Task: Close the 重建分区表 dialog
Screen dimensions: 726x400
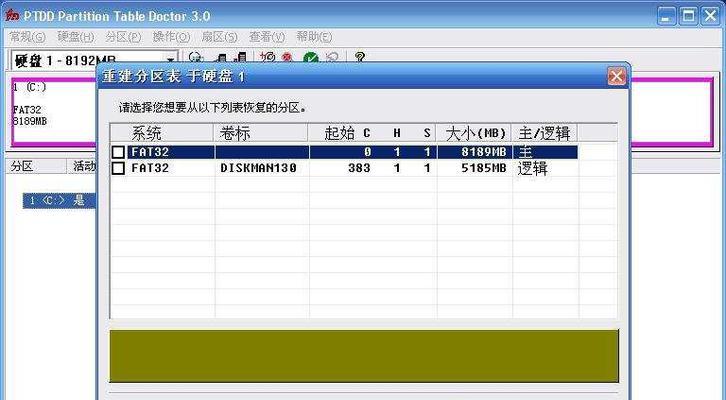Action: [616, 76]
